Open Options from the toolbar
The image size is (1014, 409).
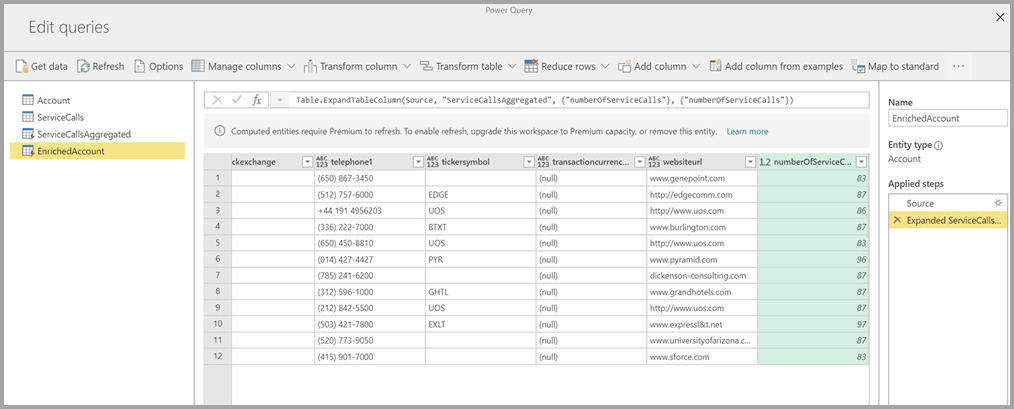tap(140, 66)
